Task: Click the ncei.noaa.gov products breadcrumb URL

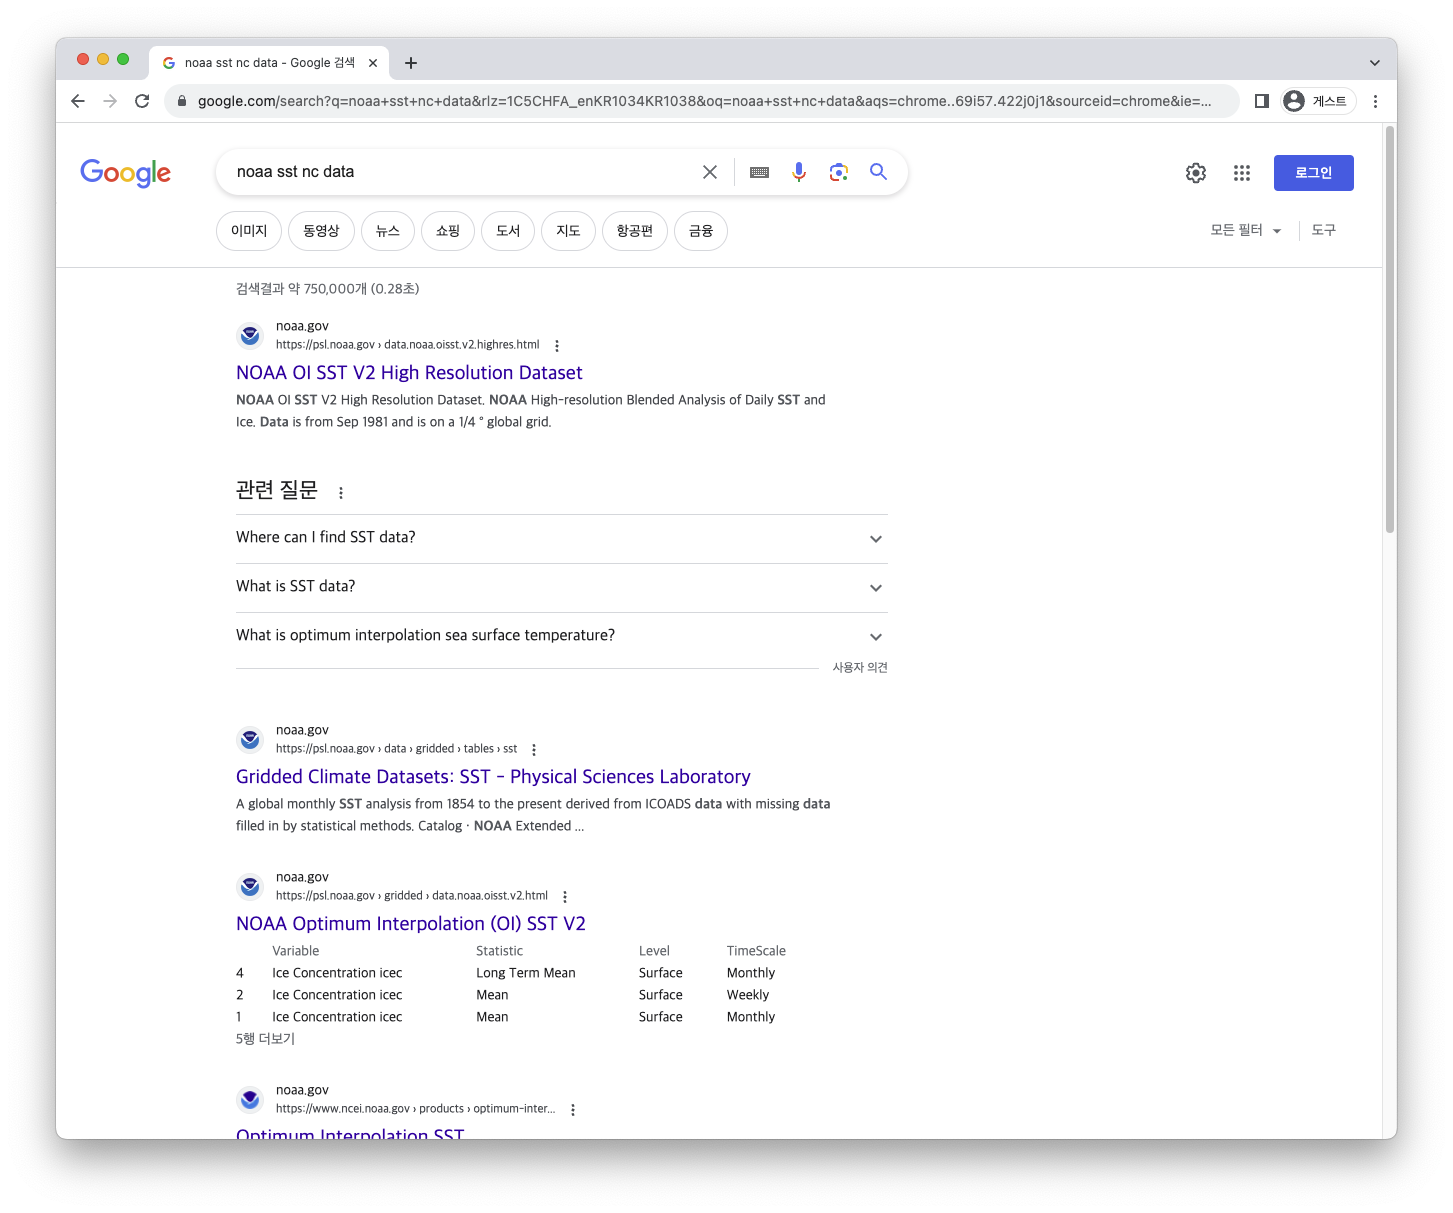Action: click(x=415, y=1109)
